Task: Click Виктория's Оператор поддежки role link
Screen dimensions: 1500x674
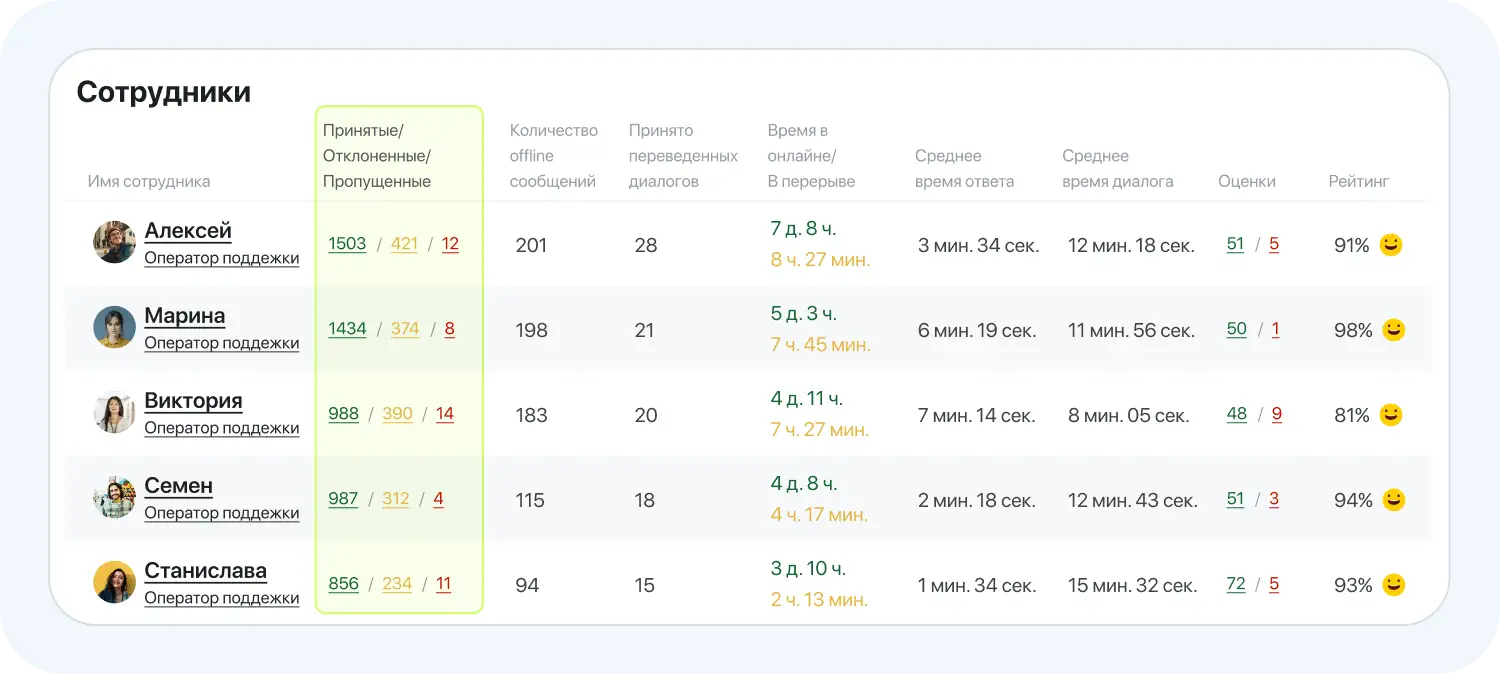Action: point(221,428)
